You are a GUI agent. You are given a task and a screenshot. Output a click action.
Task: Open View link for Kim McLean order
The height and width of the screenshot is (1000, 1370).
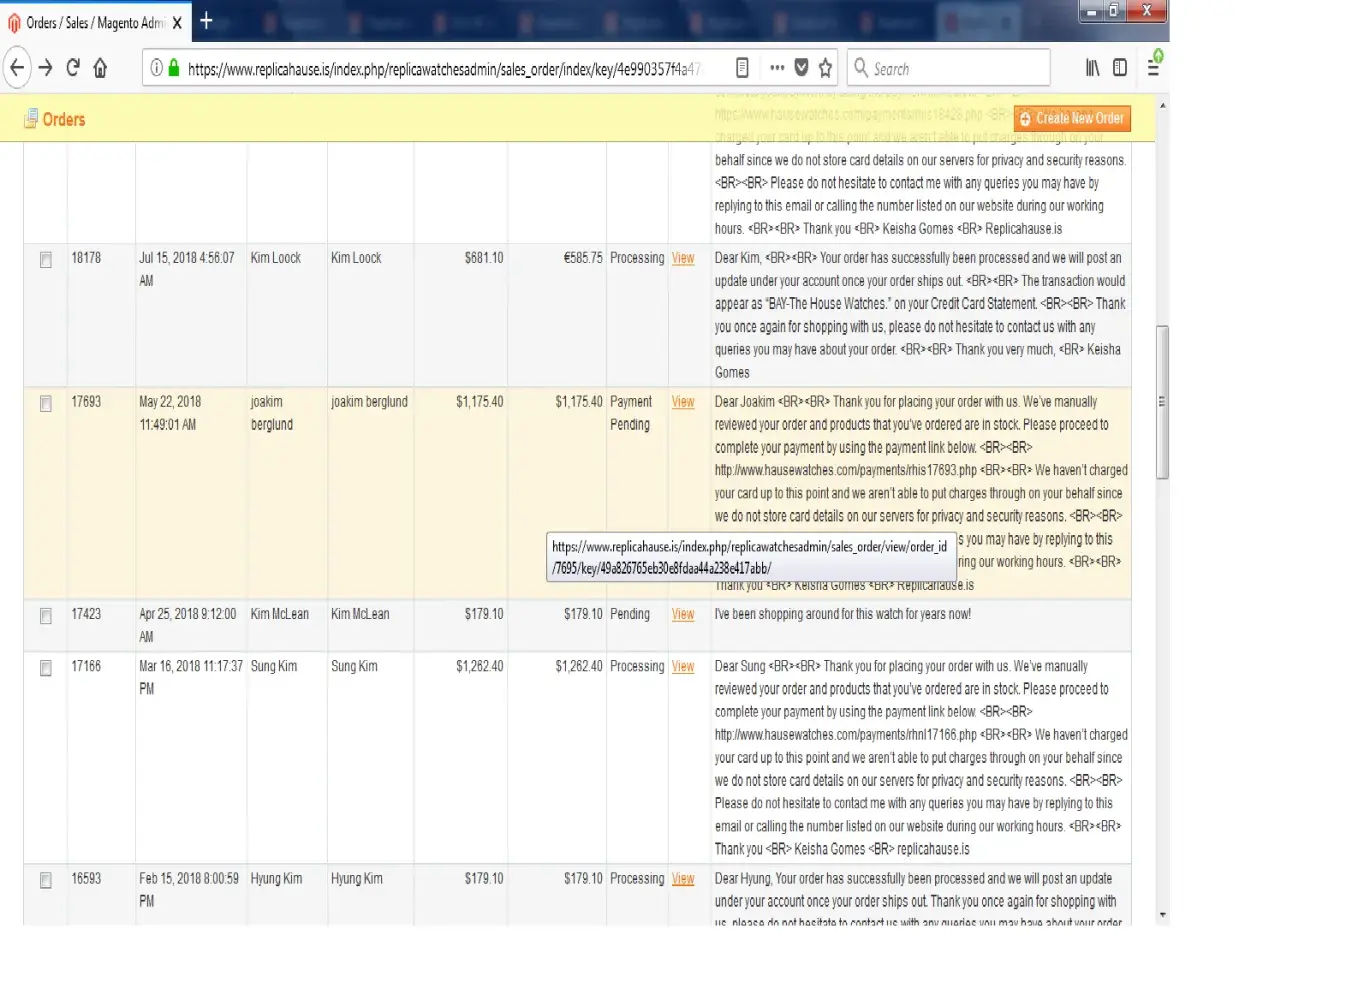[683, 614]
